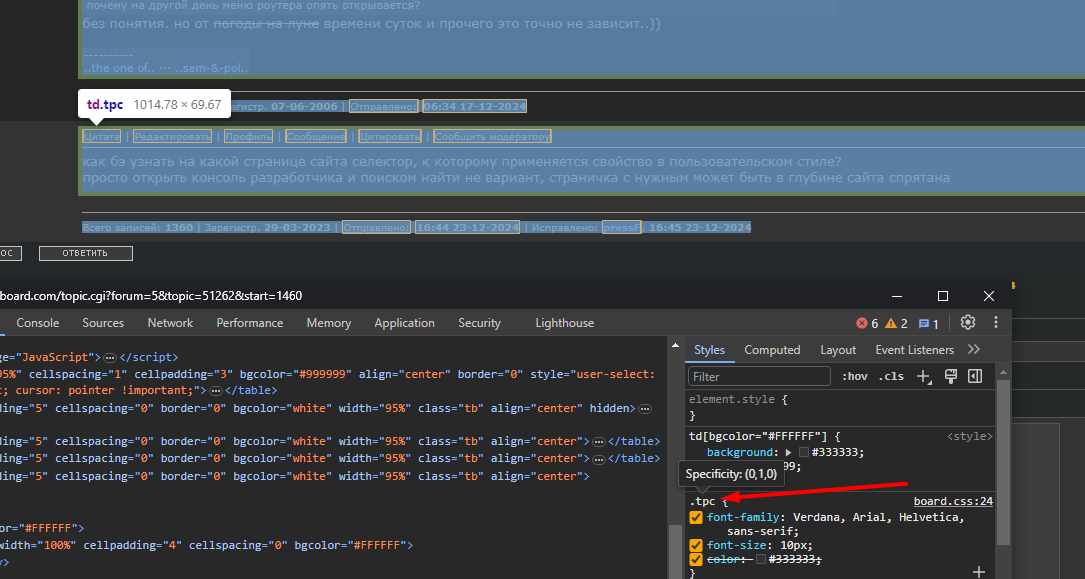Expand ellipsis after cursor: pointer !important
Screen dimensions: 1085x579
point(215,391)
